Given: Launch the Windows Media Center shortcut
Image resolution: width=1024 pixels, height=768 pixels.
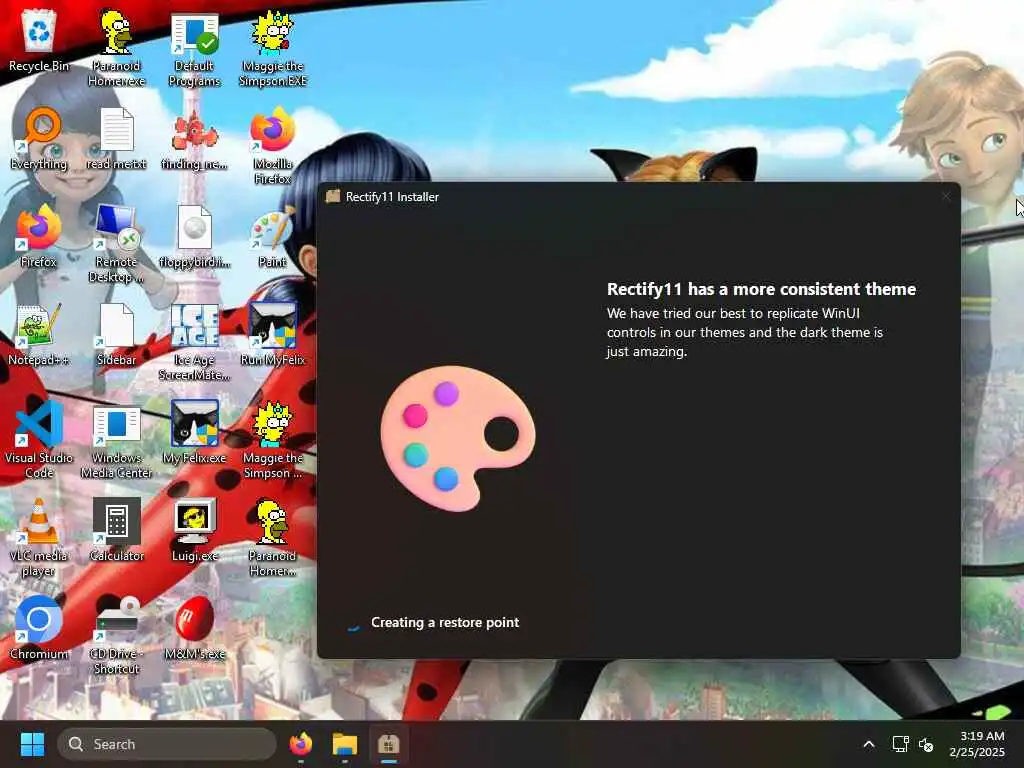Looking at the screenshot, I should pos(116,440).
